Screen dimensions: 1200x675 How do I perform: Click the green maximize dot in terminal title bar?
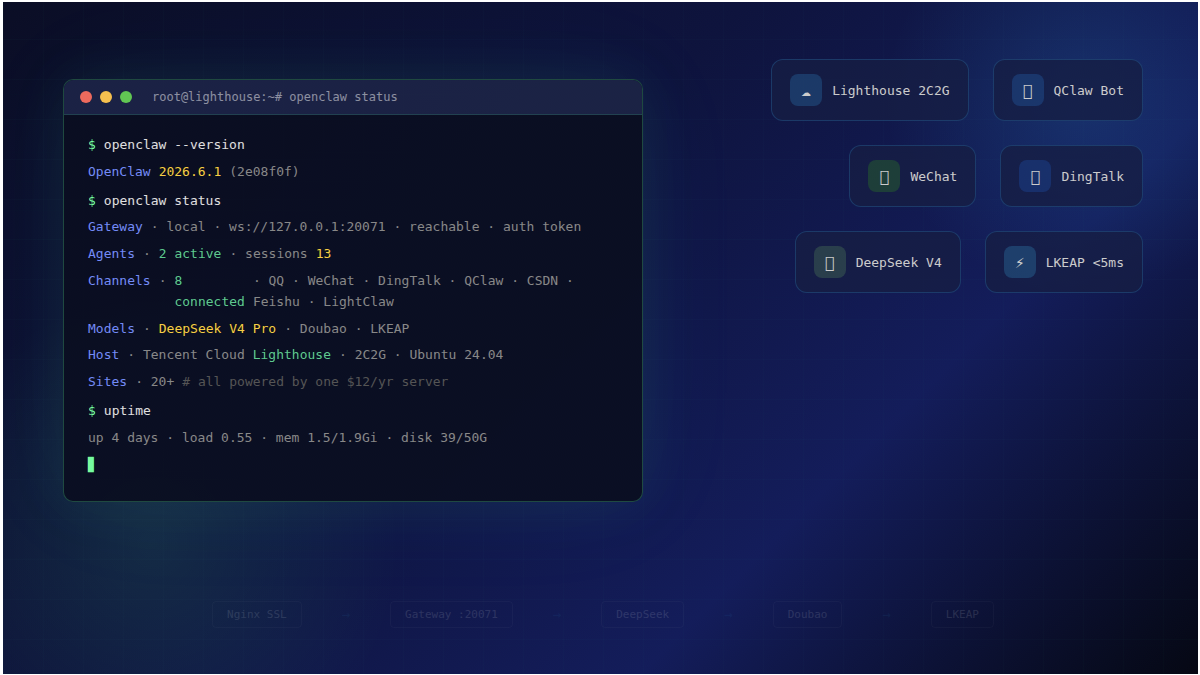[x=126, y=97]
